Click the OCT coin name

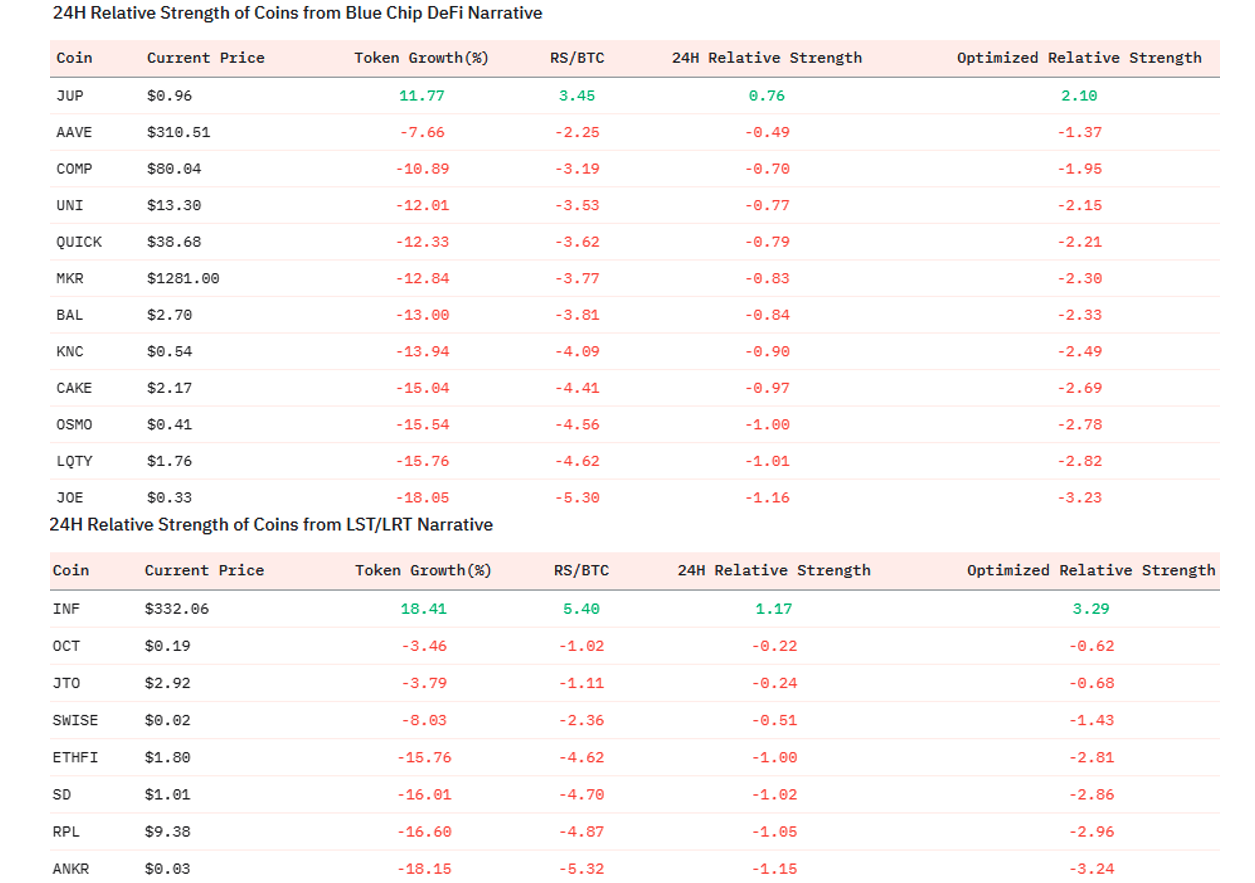(66, 646)
